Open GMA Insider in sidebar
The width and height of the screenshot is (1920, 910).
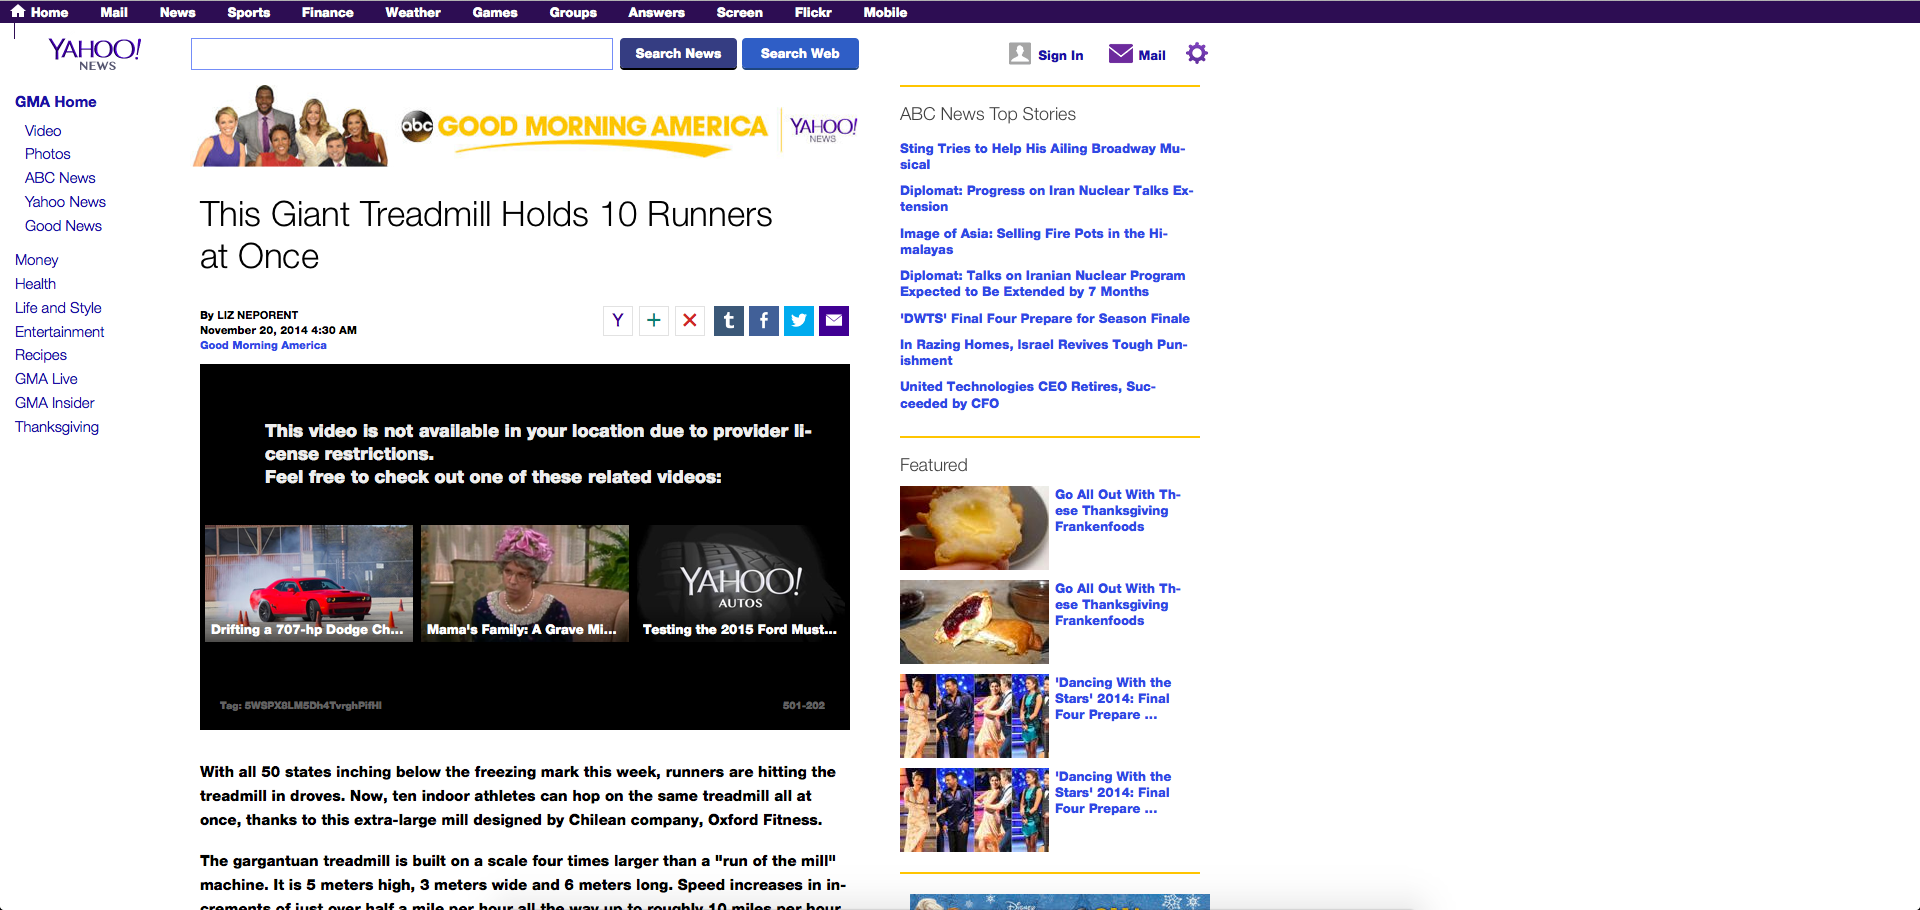point(55,403)
